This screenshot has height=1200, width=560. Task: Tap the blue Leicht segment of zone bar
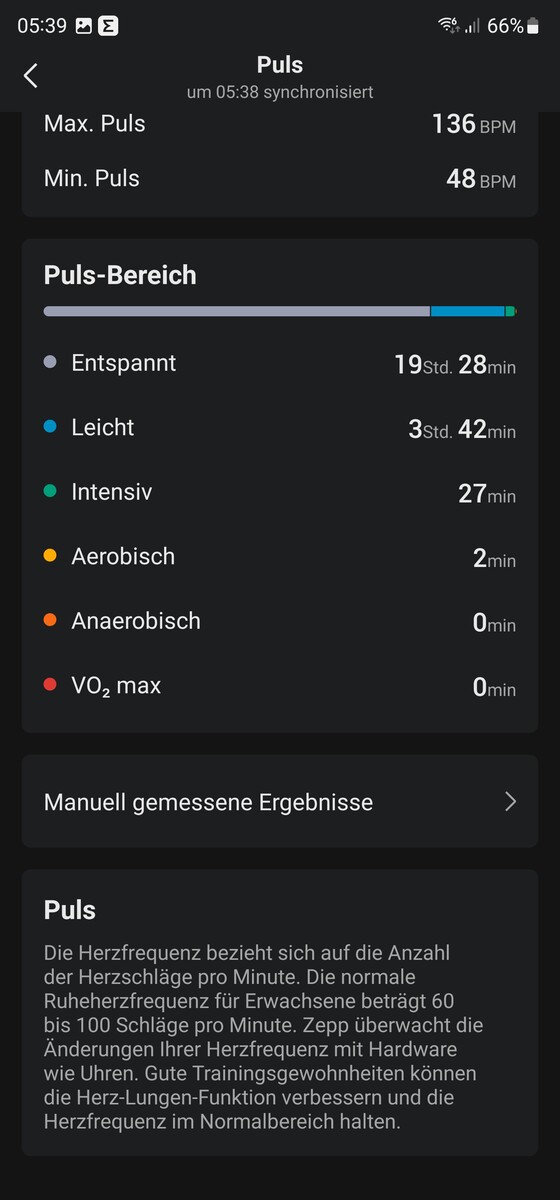[467, 312]
